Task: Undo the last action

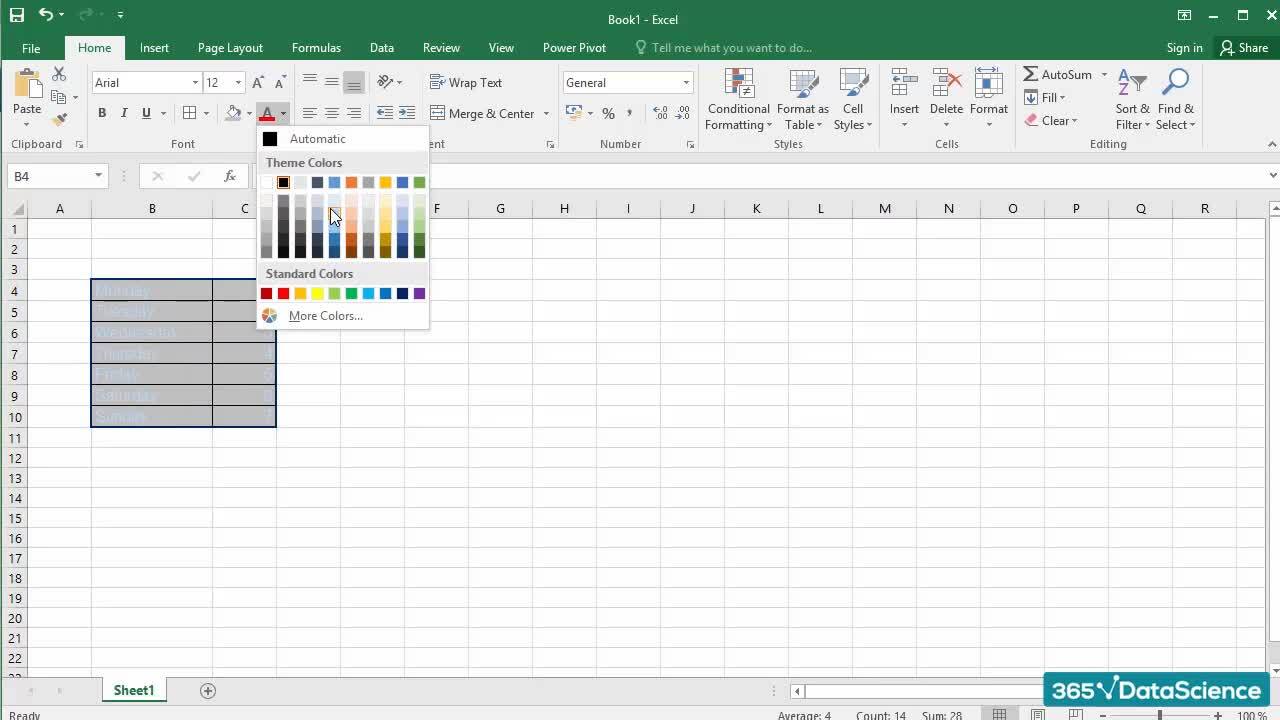Action: pyautogui.click(x=46, y=15)
